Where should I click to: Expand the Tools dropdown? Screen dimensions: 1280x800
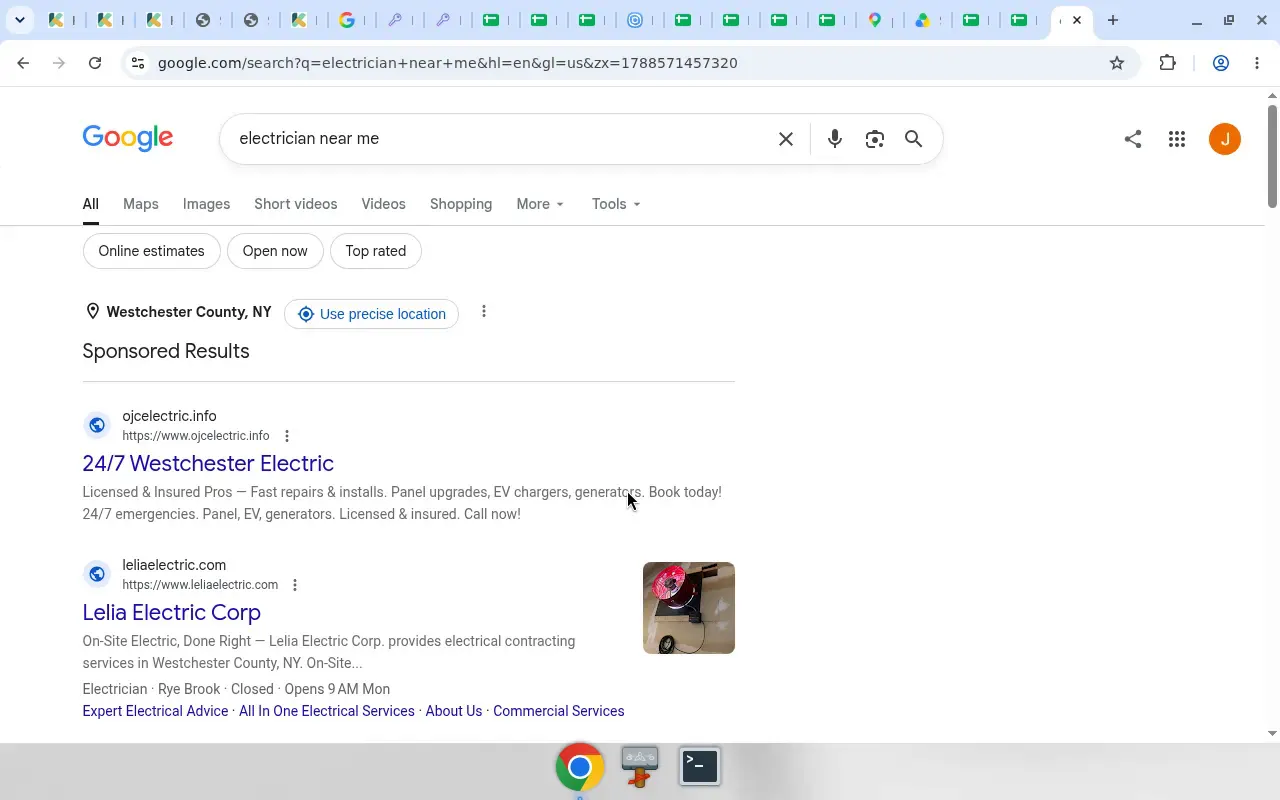coord(616,204)
